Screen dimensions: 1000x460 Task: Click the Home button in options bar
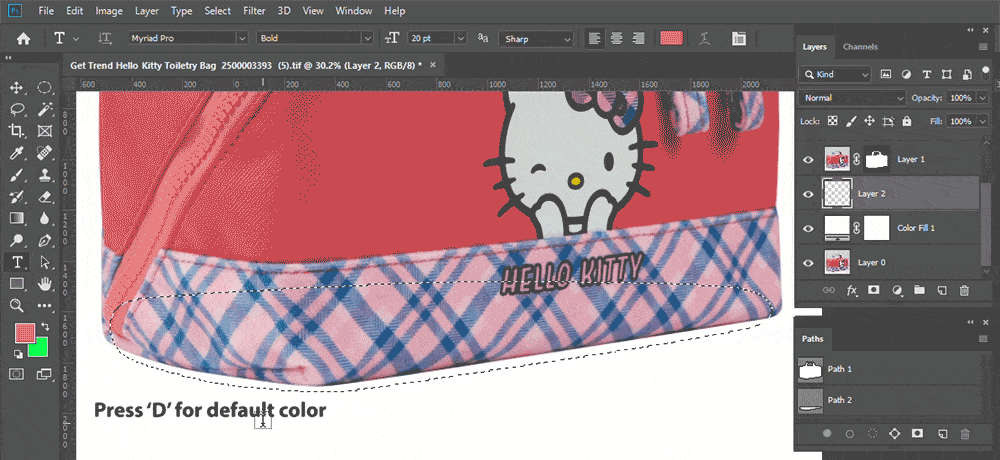click(x=23, y=39)
